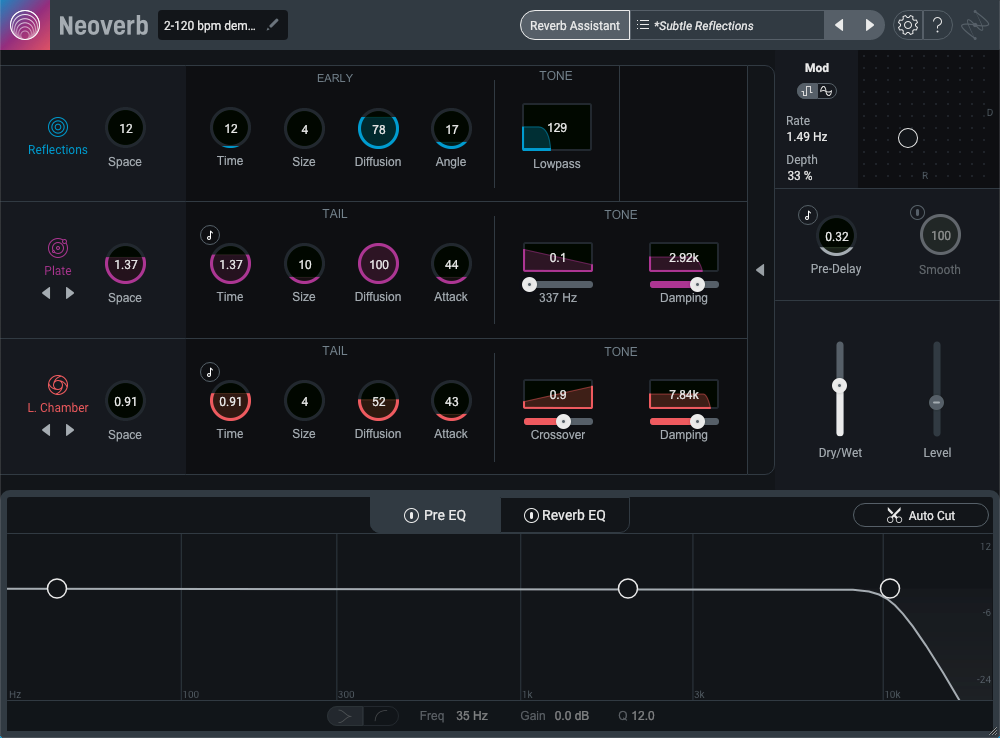This screenshot has height=738, width=1000.
Task: Click the Mod XY pad handle
Action: [908, 138]
